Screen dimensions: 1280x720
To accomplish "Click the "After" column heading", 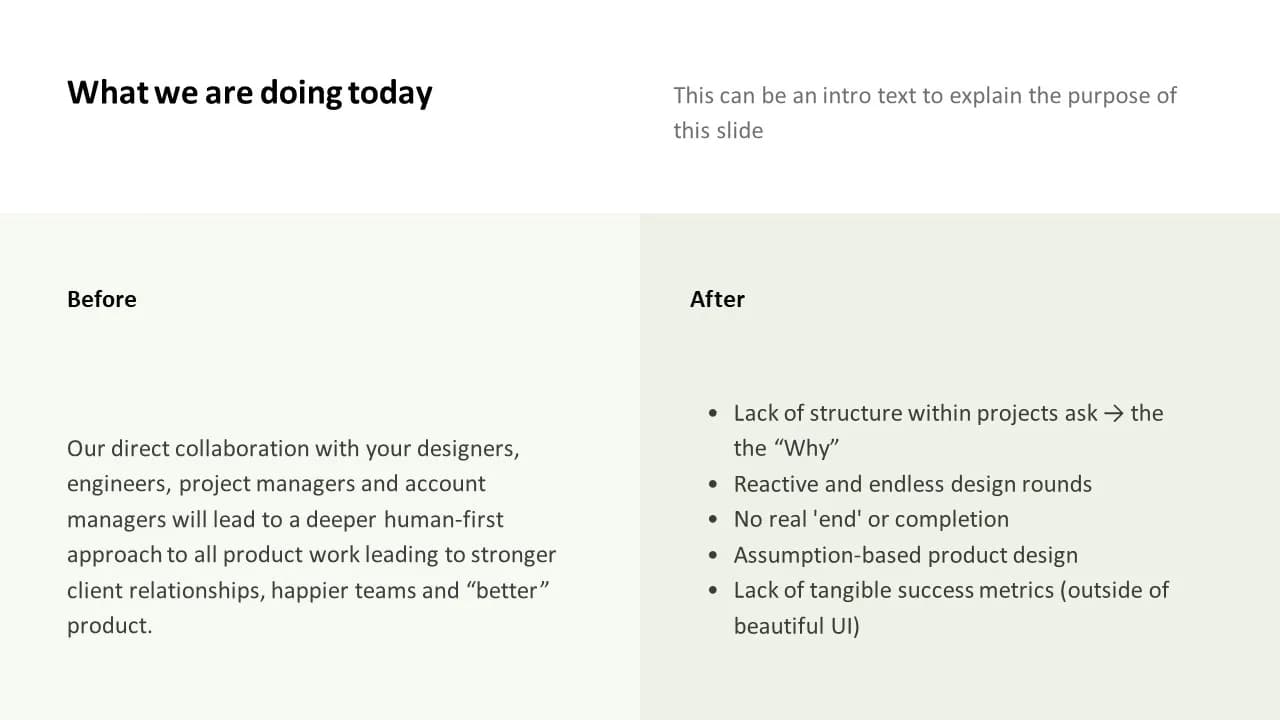I will 717,299.
